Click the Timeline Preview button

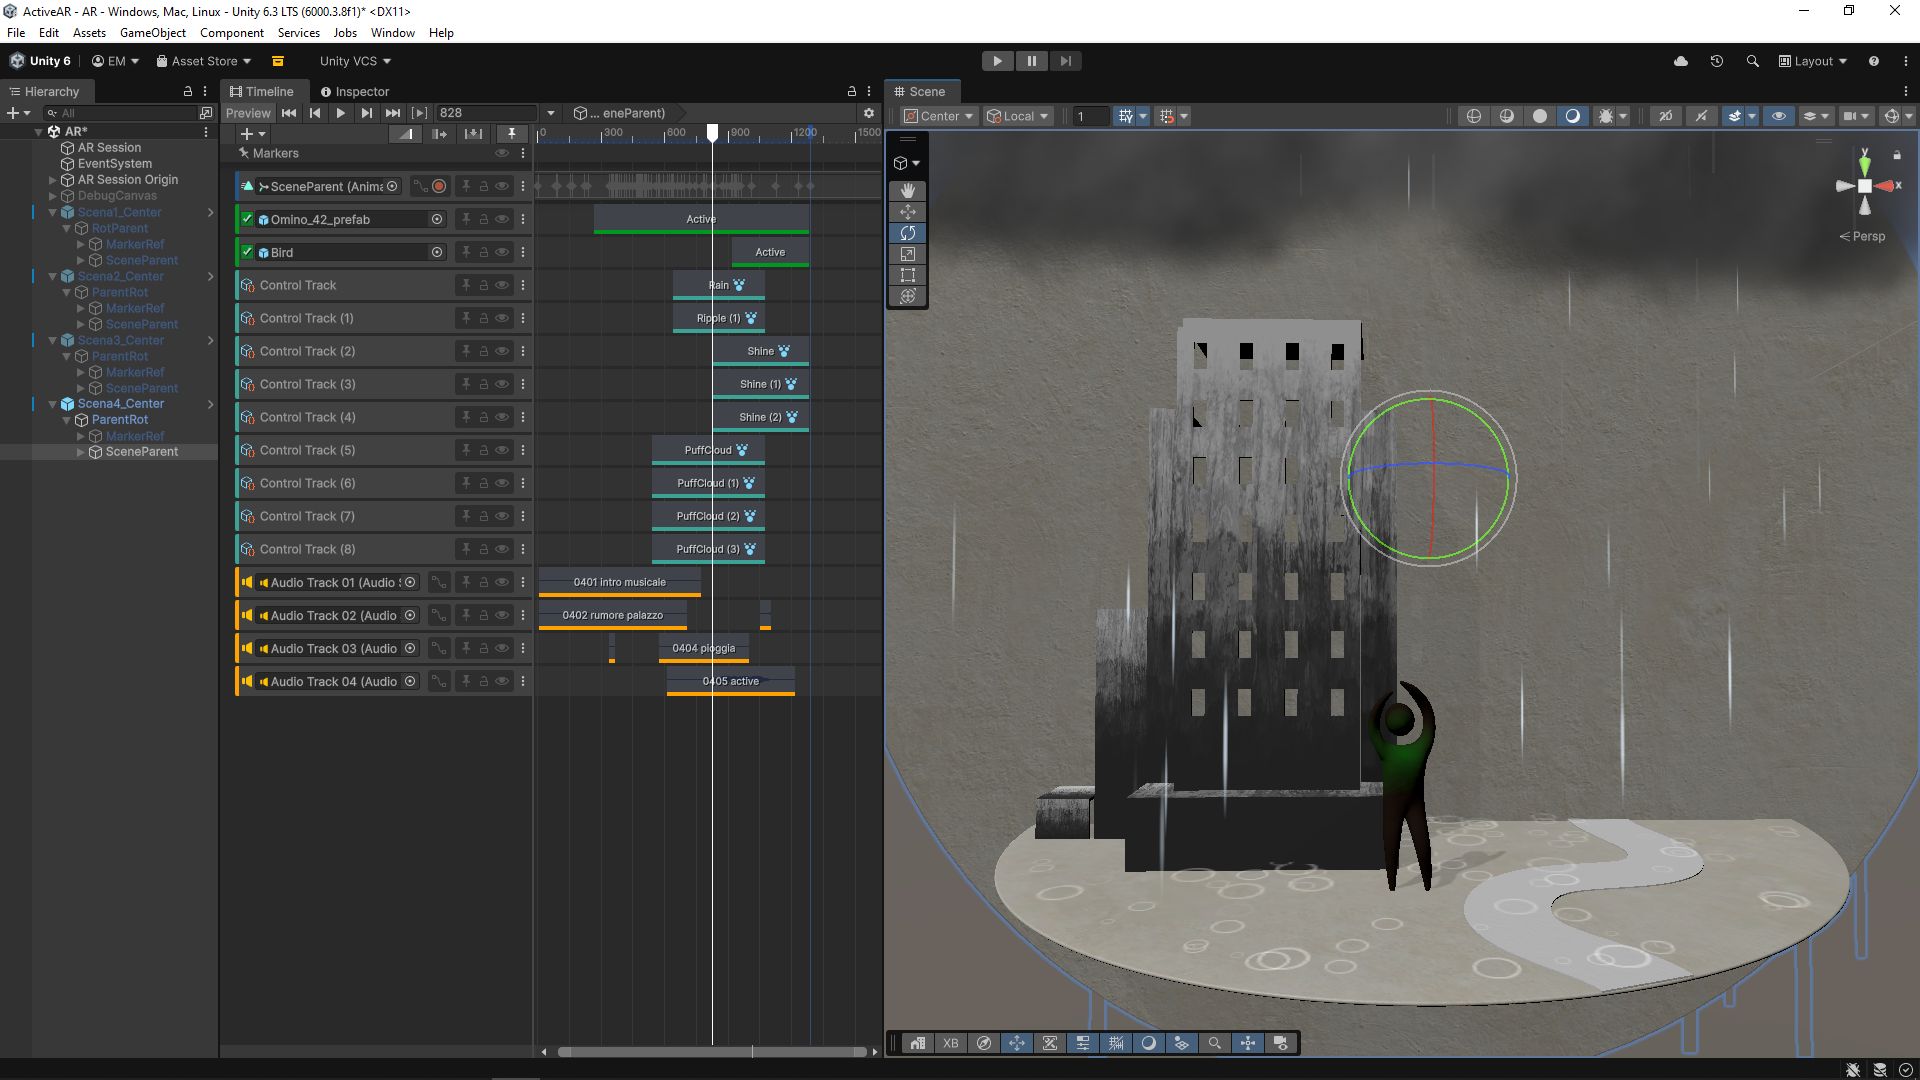248,113
